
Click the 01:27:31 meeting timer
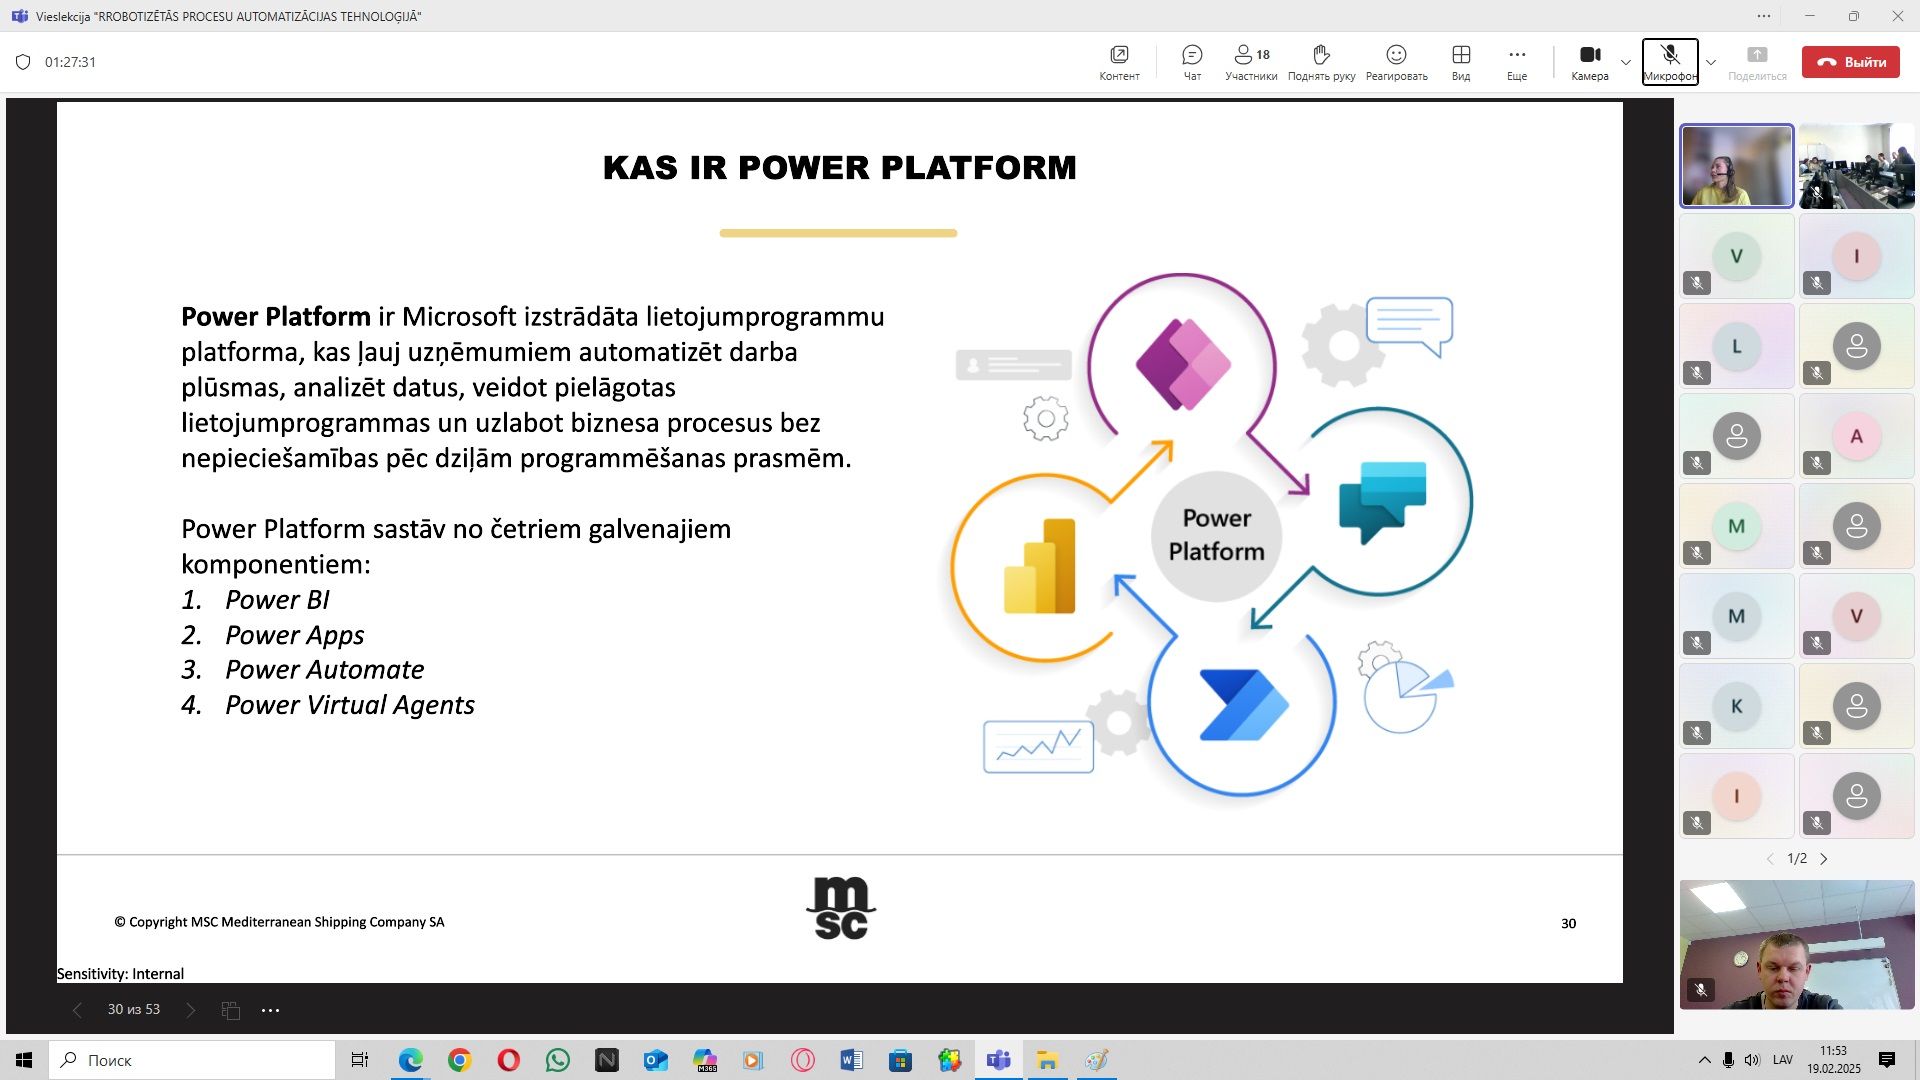click(70, 62)
